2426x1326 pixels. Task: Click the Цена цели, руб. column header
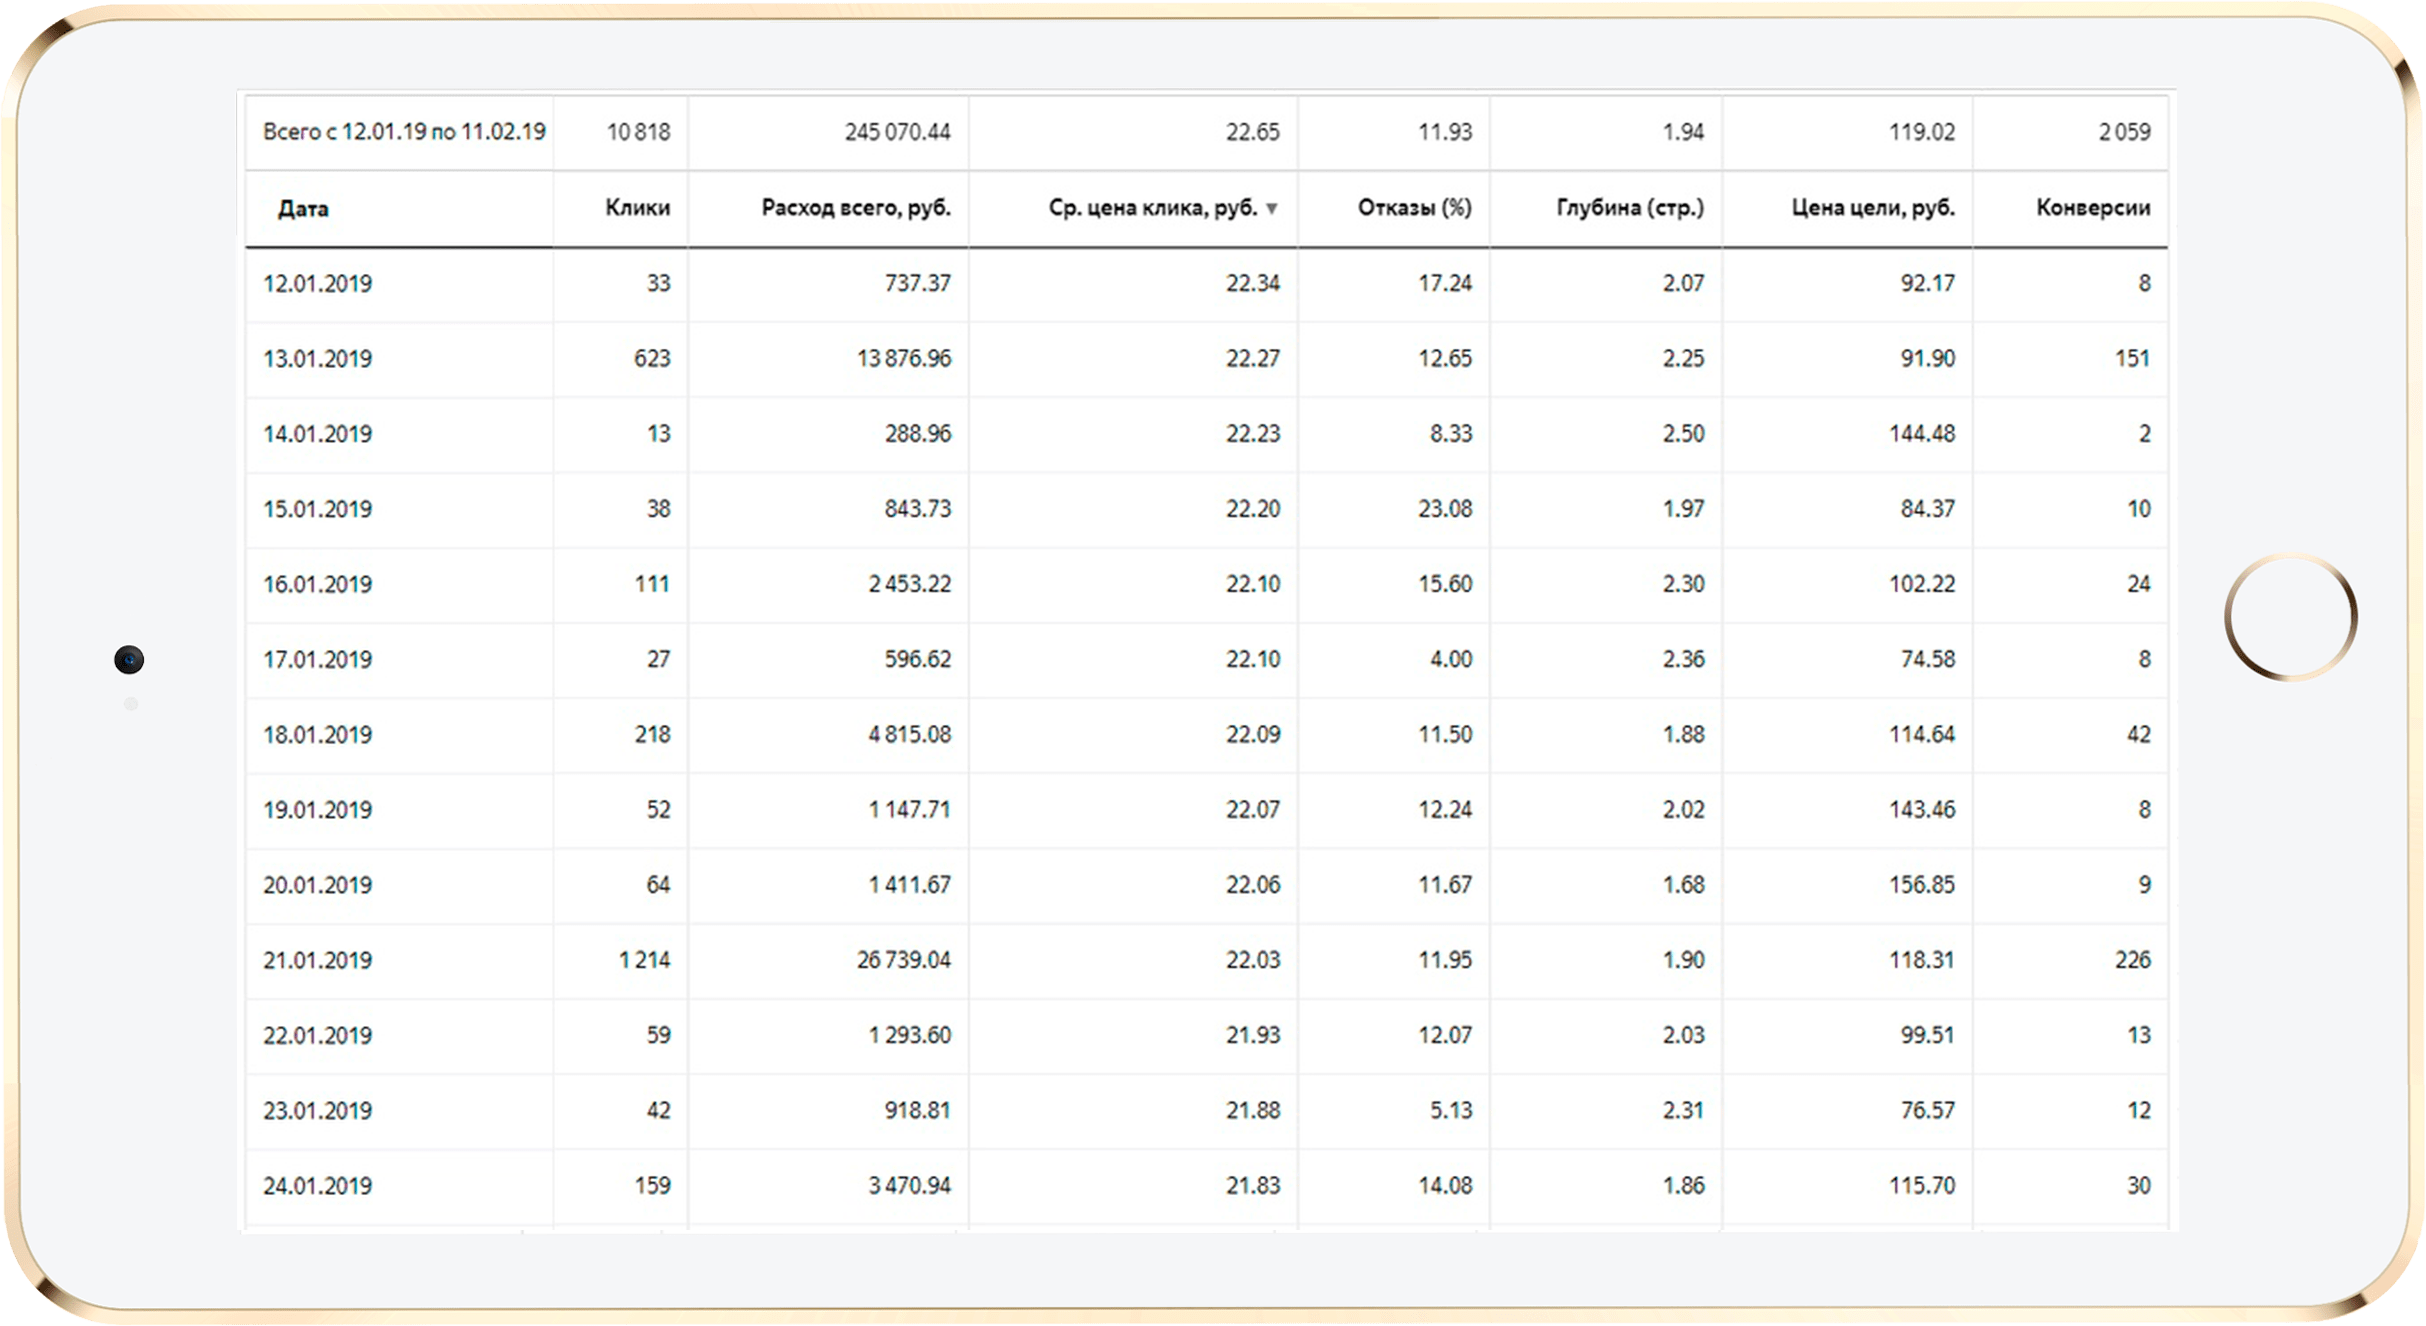click(1872, 208)
